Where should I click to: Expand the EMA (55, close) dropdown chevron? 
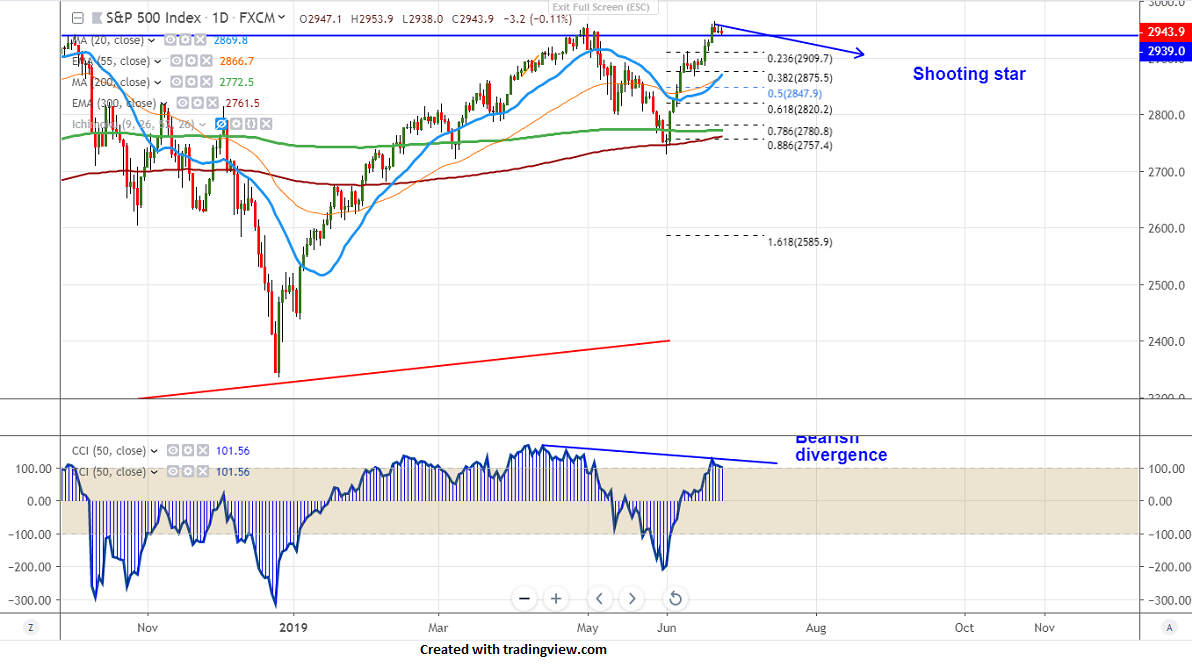(157, 62)
